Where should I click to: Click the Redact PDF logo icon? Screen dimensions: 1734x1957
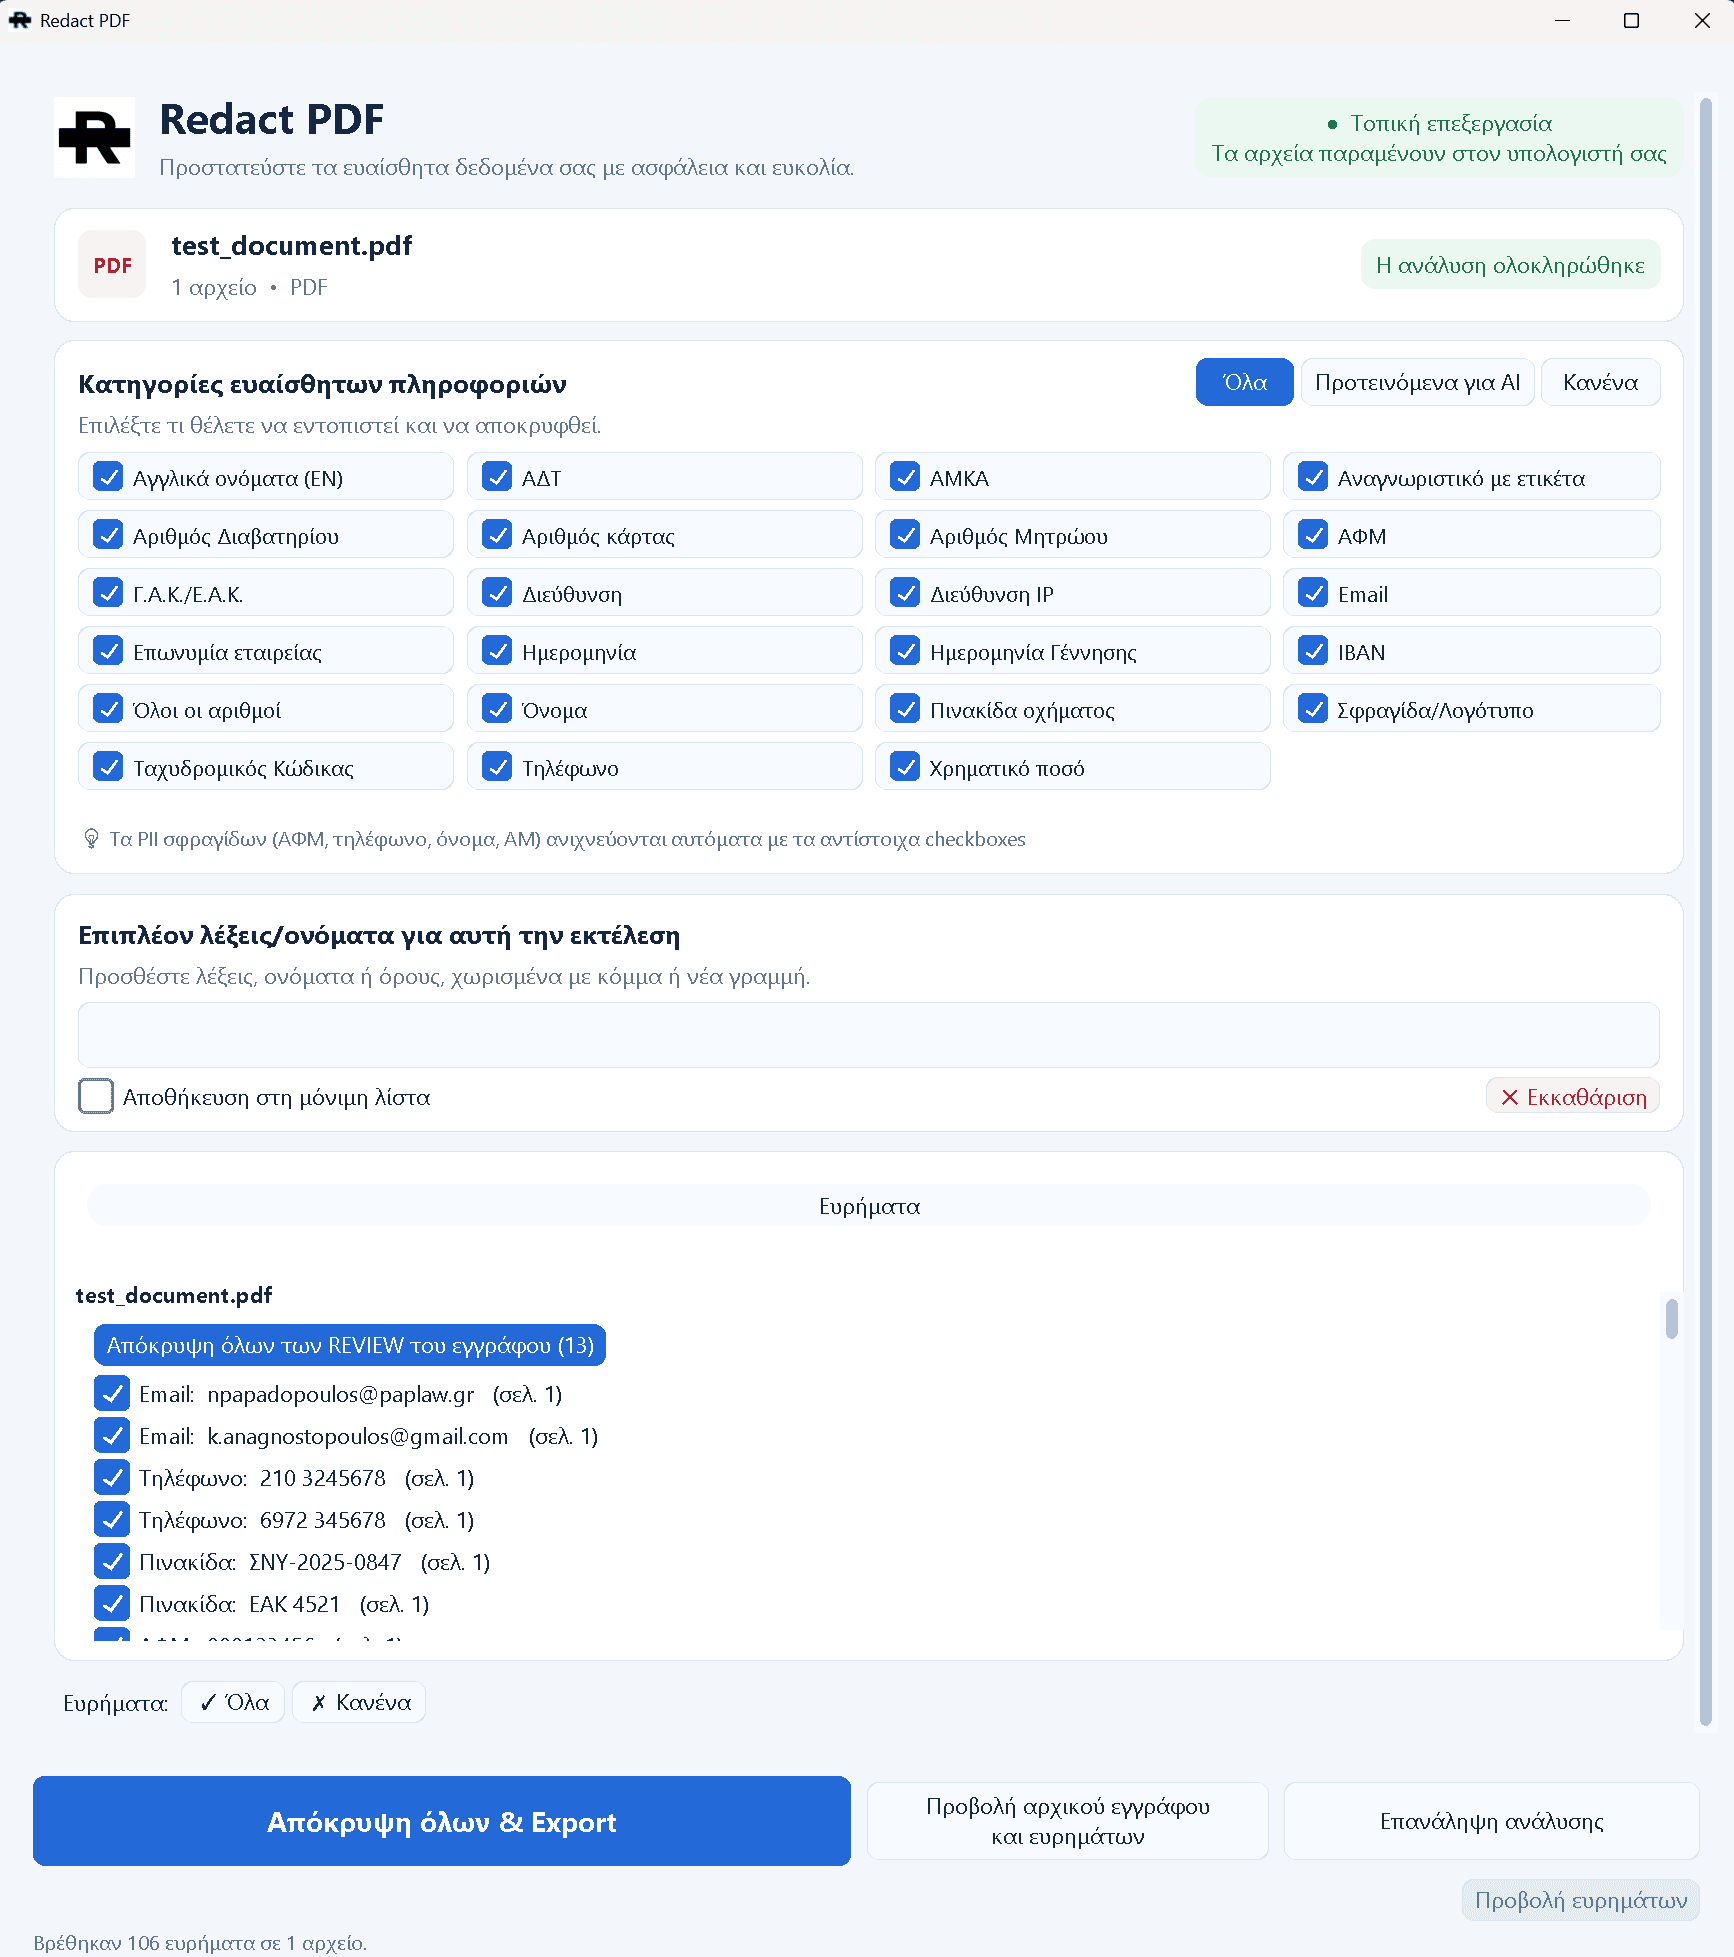coord(95,137)
